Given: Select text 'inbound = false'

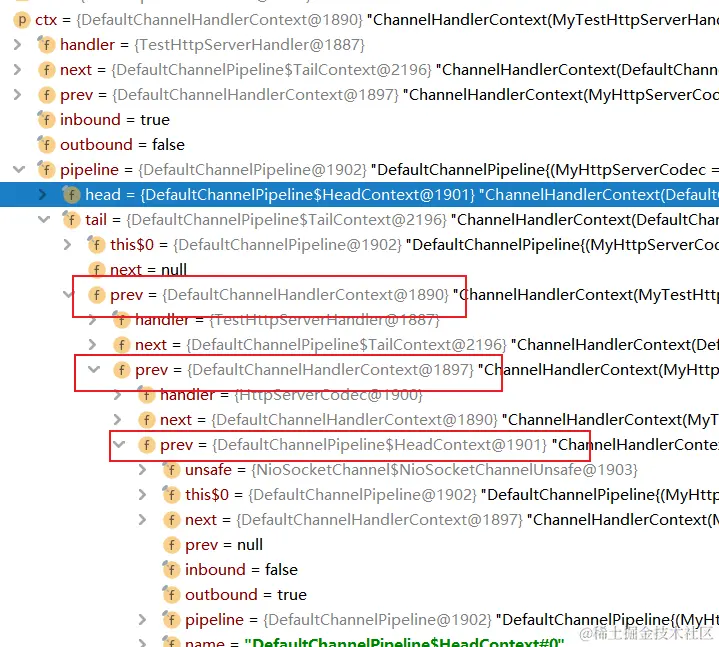Looking at the screenshot, I should click(x=241, y=570).
